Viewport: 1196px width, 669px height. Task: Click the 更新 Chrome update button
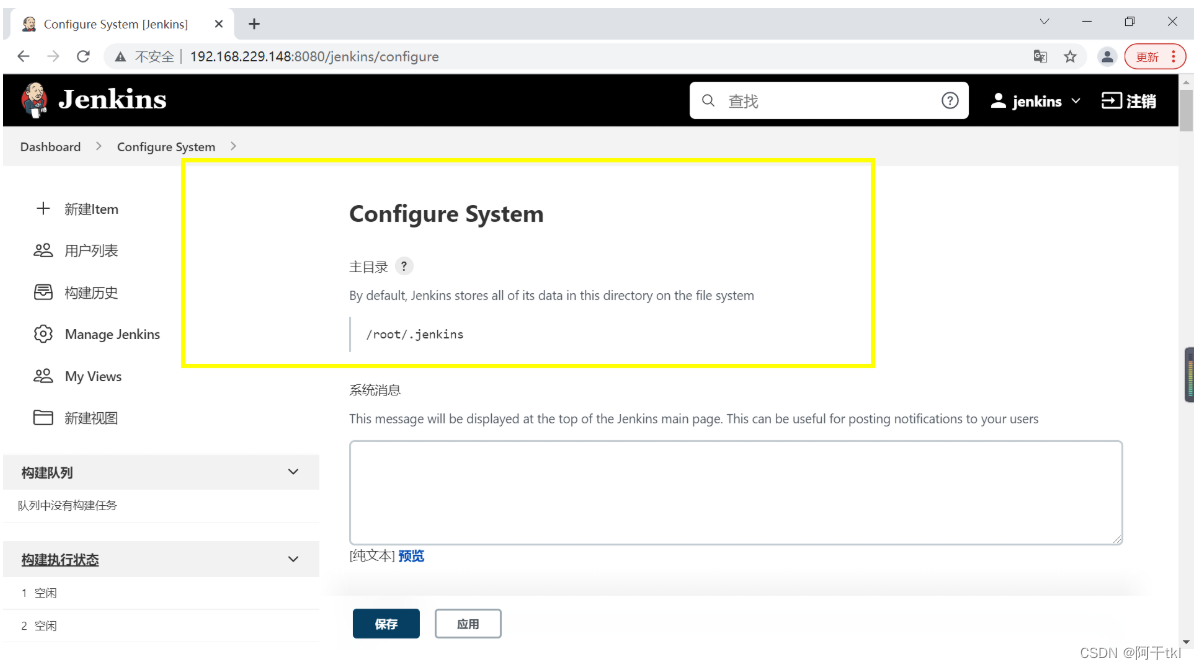(x=1156, y=56)
